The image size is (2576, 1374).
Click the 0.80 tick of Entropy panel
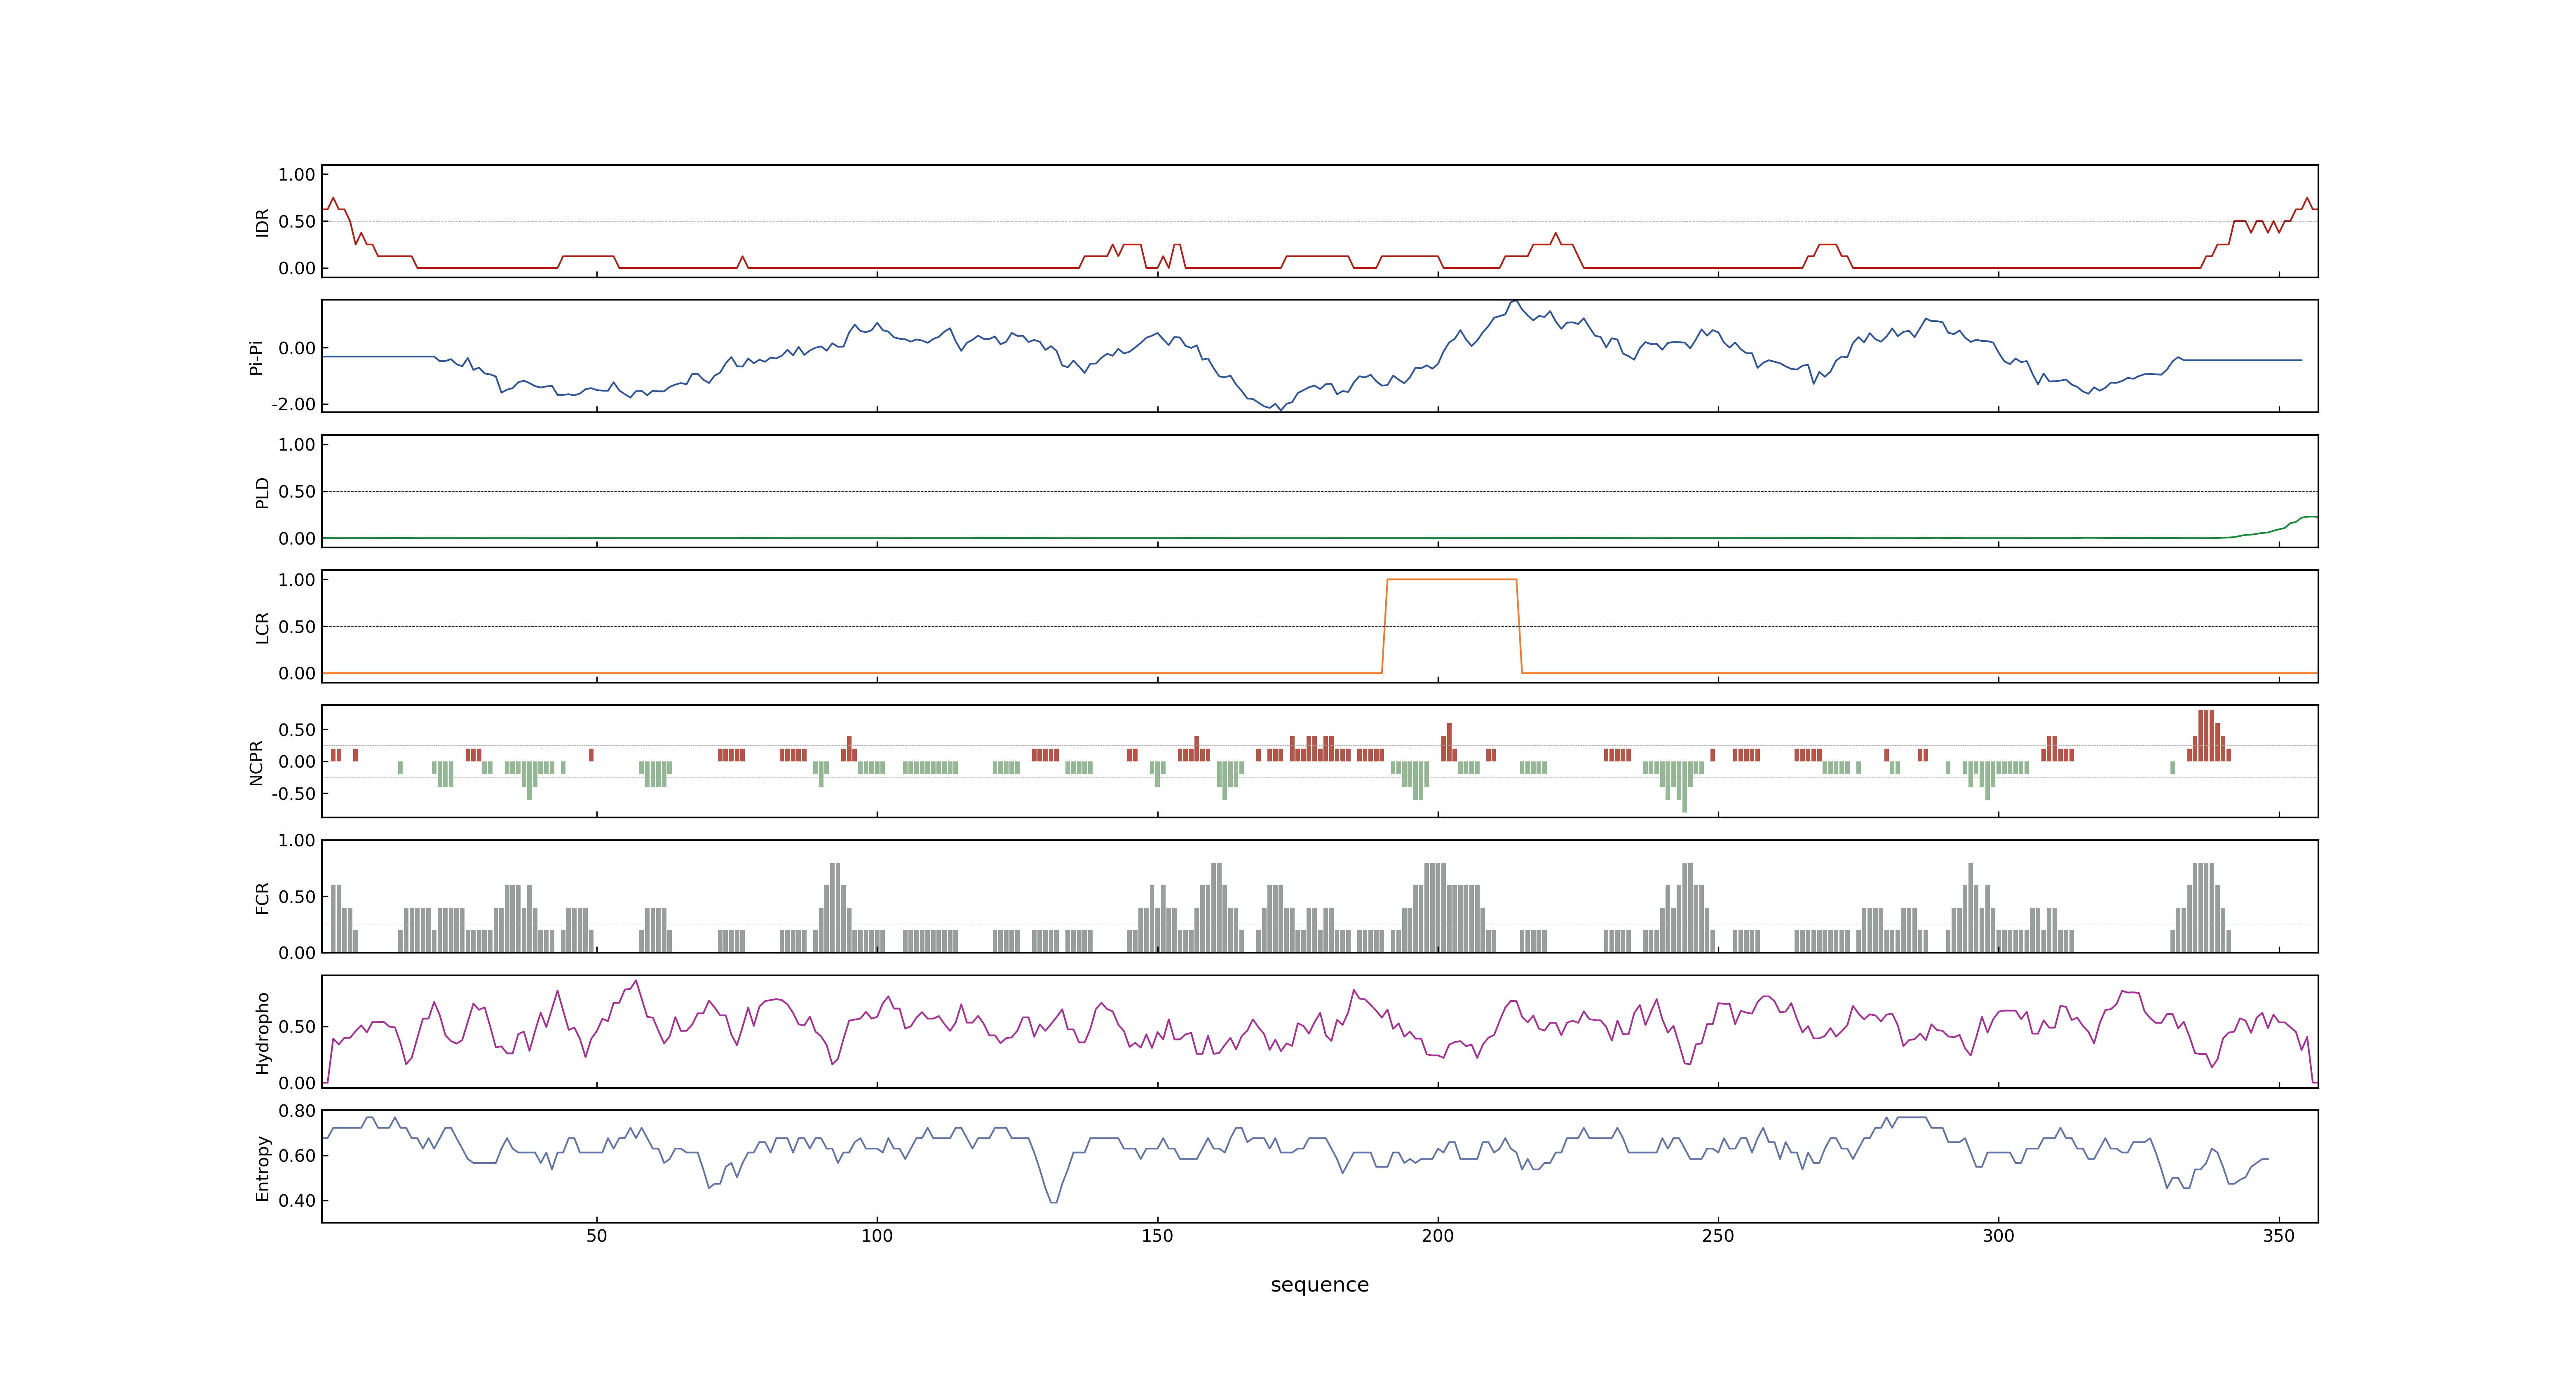tap(297, 1111)
